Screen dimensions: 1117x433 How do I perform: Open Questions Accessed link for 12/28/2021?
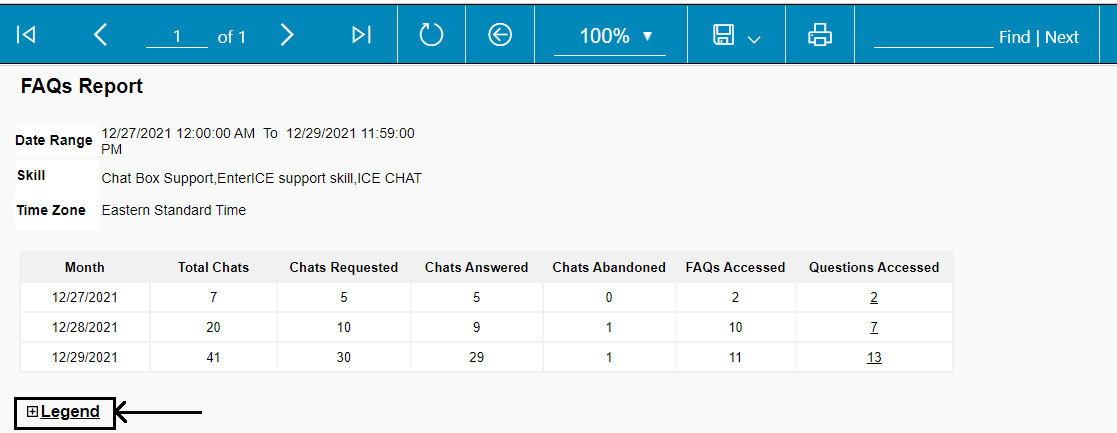(874, 327)
